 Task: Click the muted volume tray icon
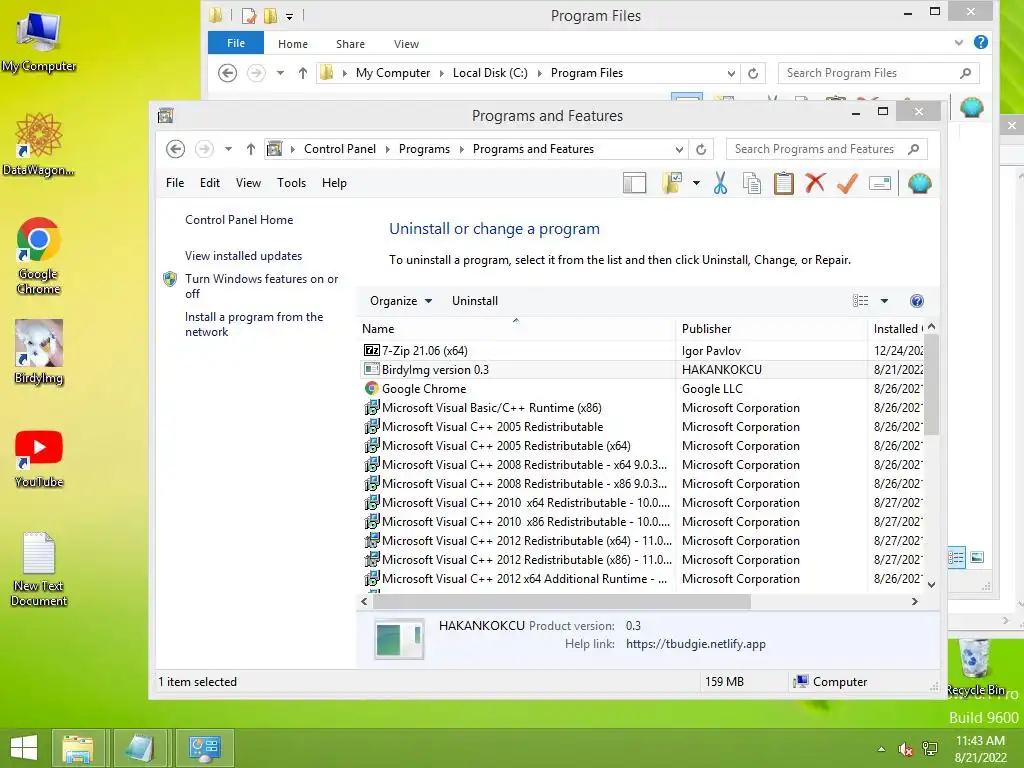[x=905, y=750]
